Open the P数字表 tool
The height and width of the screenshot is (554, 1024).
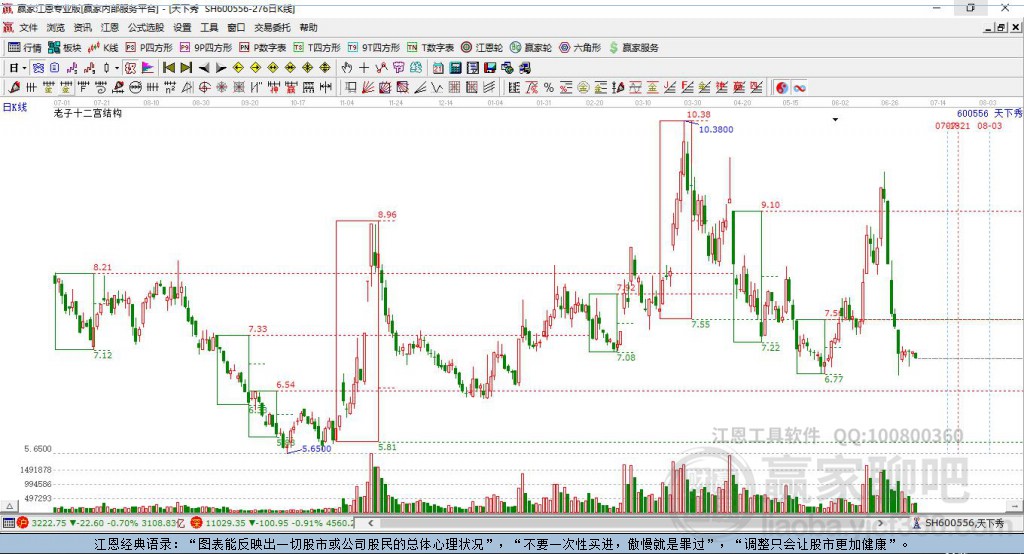263,48
